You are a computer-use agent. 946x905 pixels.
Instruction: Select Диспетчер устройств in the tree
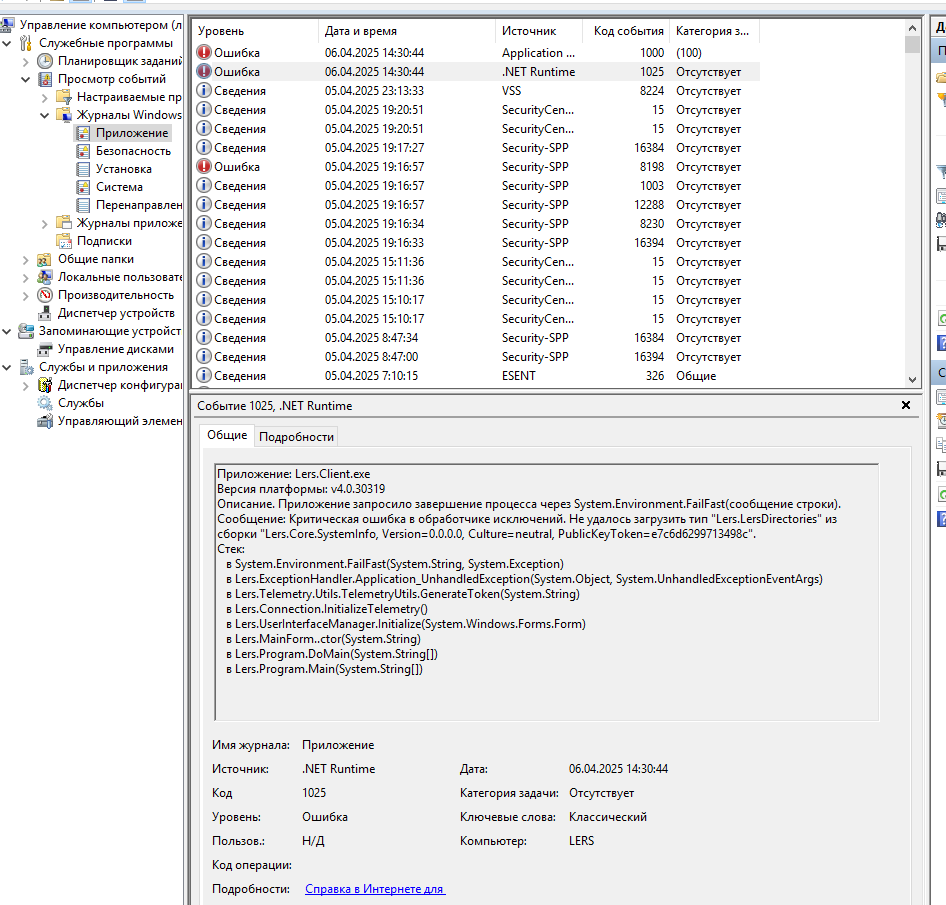pos(116,314)
